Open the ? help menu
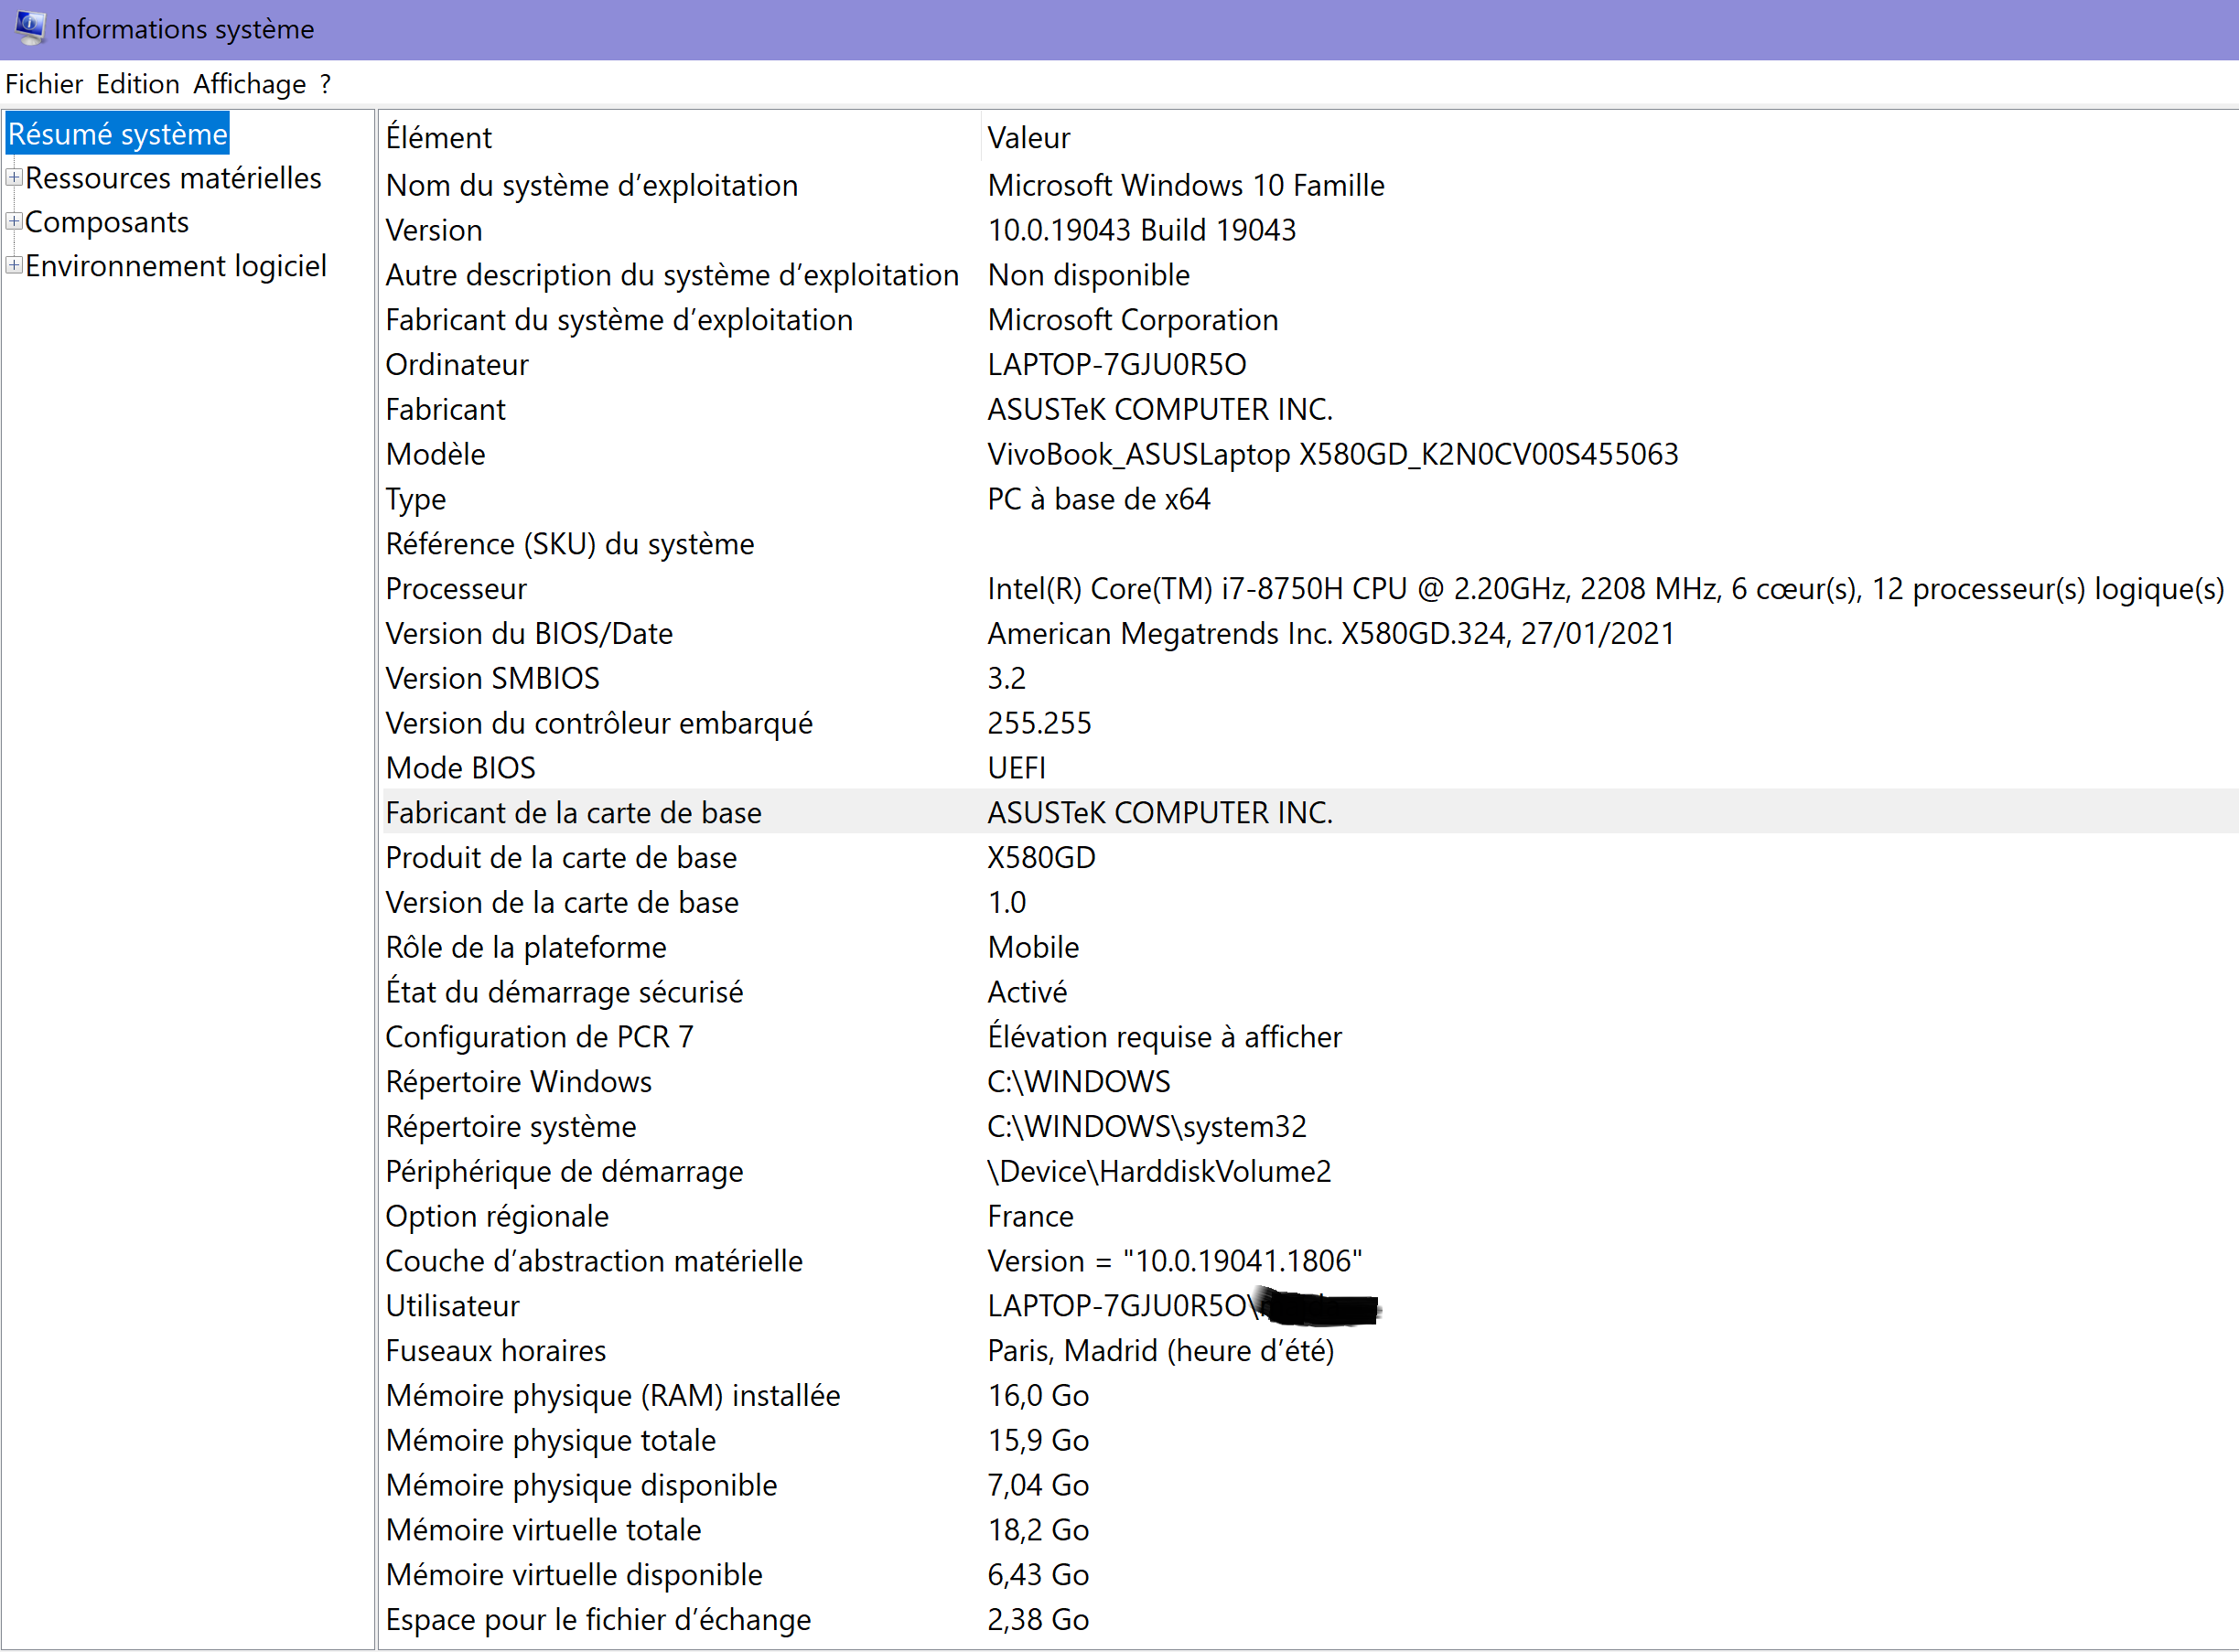Screen dimensions: 2239x1652 click(x=325, y=84)
